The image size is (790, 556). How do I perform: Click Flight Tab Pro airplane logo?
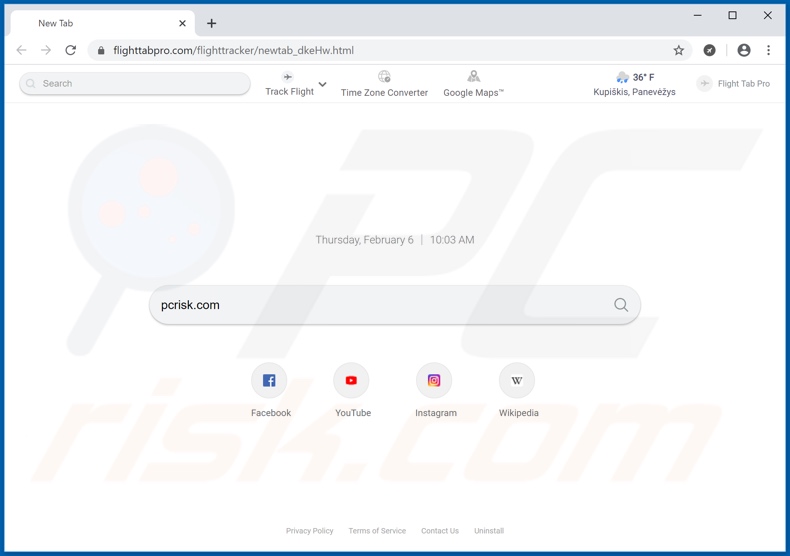(x=704, y=84)
